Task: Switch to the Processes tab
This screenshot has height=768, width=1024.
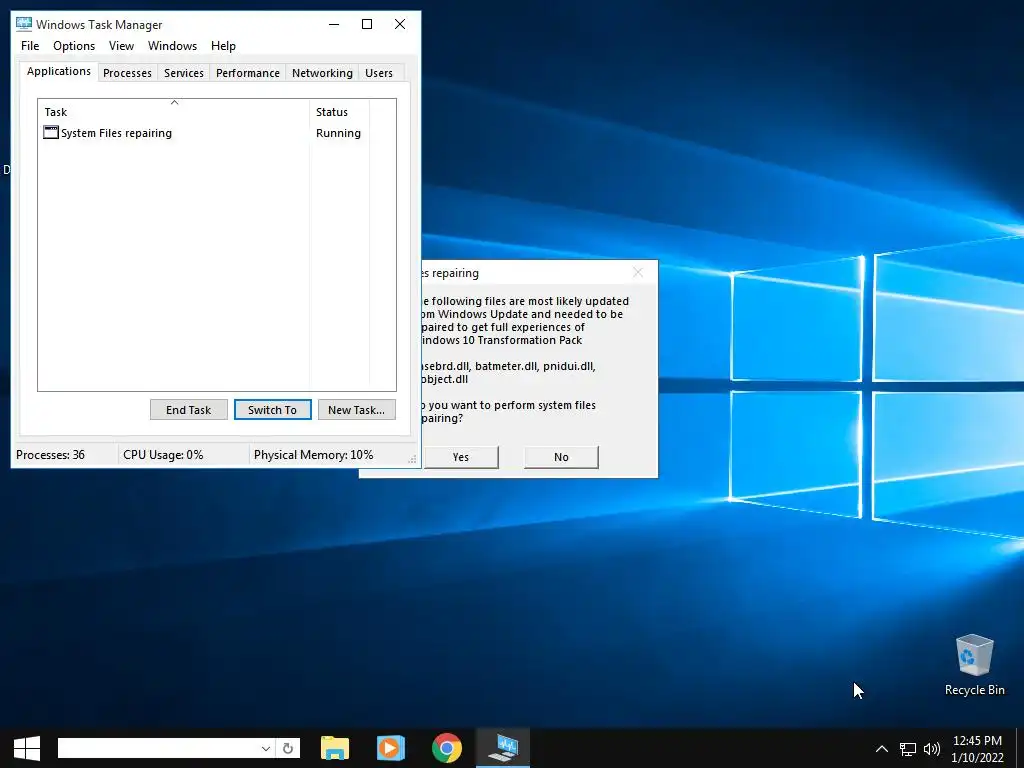Action: pyautogui.click(x=127, y=73)
